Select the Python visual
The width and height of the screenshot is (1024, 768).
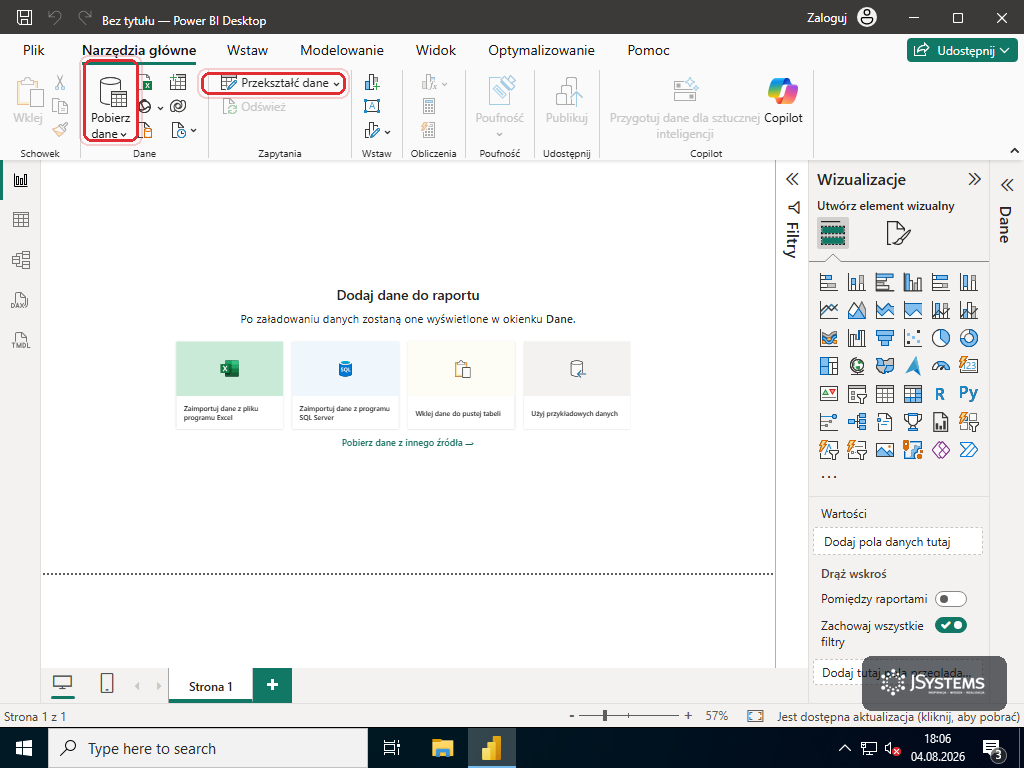[x=968, y=393]
